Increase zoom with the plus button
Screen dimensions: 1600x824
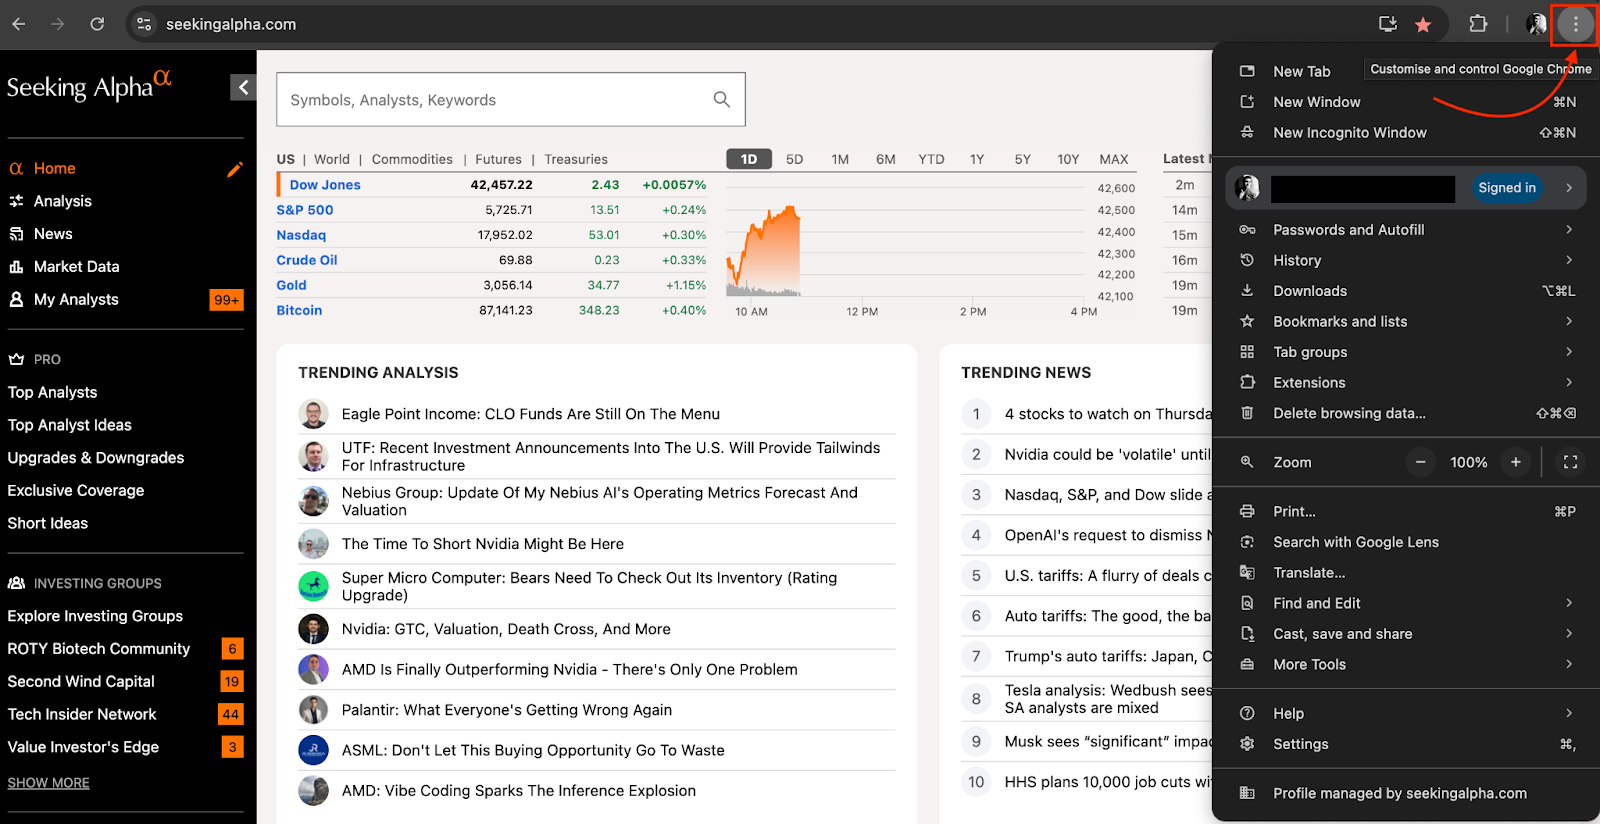(1516, 462)
